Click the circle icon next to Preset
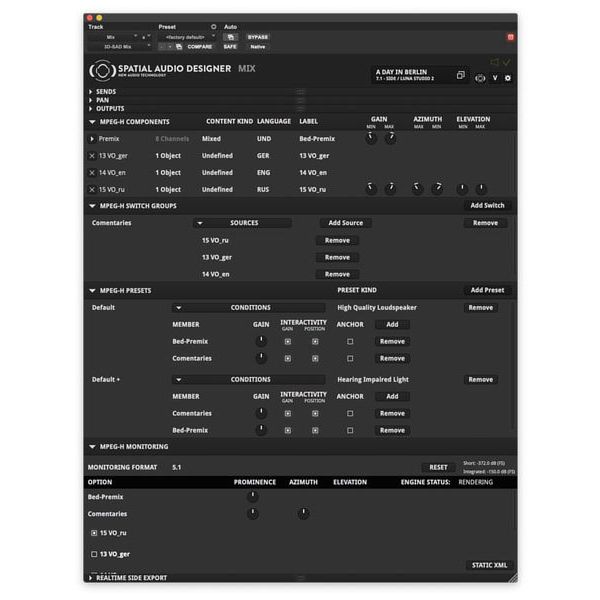The height and width of the screenshot is (600, 600). pyautogui.click(x=214, y=27)
